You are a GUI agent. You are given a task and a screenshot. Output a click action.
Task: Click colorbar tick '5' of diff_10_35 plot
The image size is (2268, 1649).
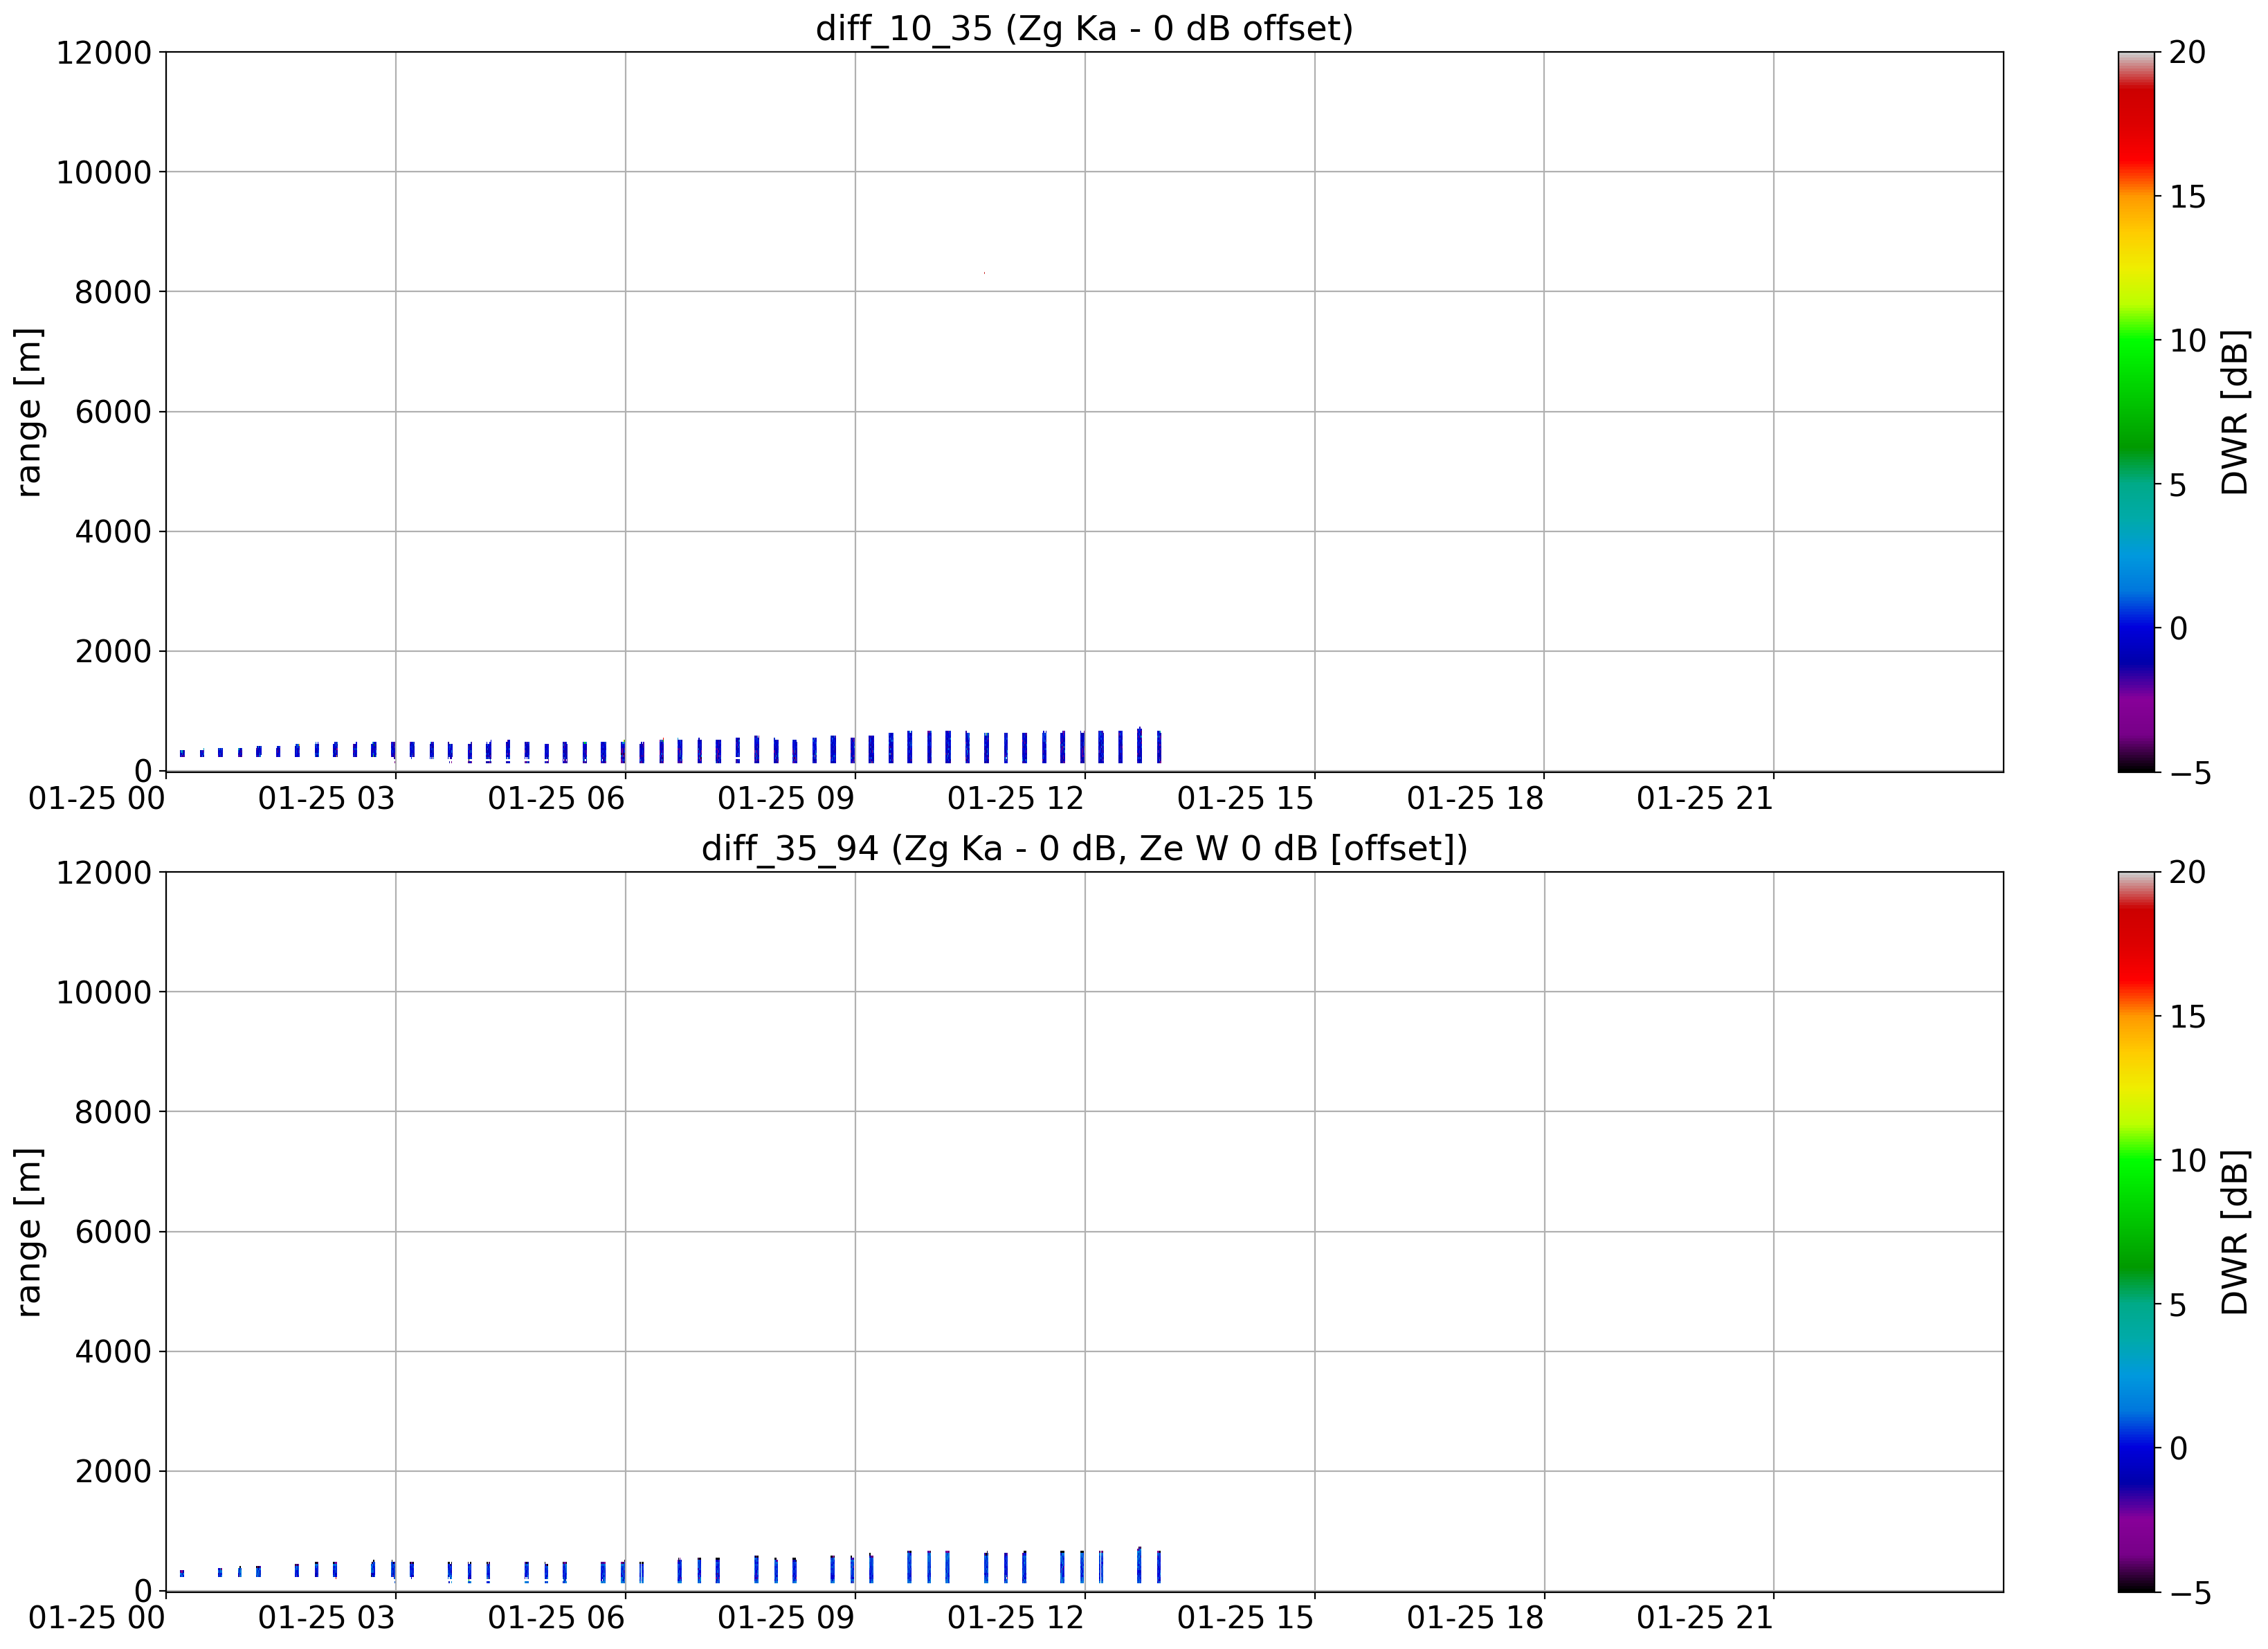pyautogui.click(x=2179, y=485)
